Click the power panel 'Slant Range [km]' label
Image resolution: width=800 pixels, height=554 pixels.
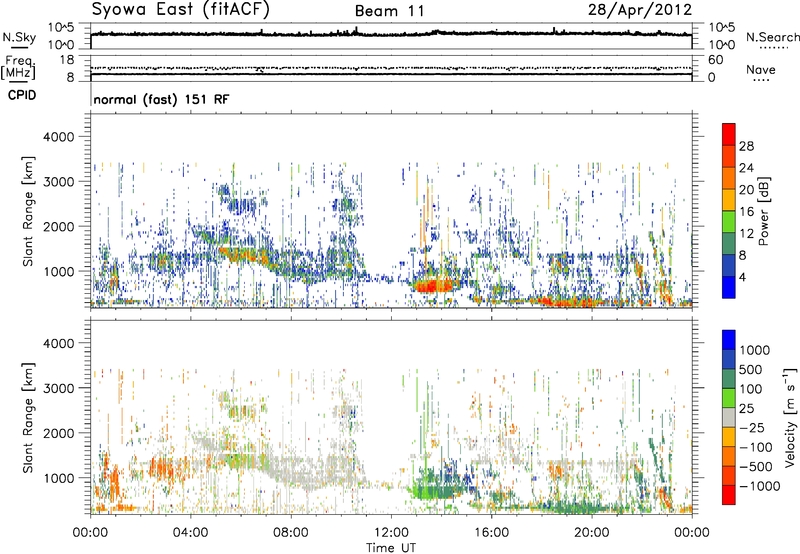point(28,211)
